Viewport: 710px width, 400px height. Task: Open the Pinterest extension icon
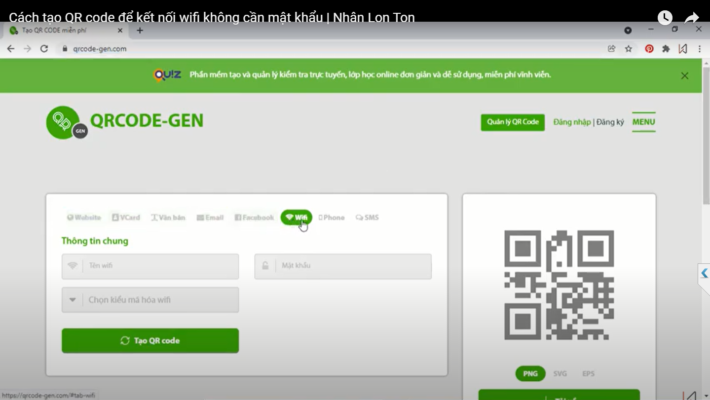(649, 48)
